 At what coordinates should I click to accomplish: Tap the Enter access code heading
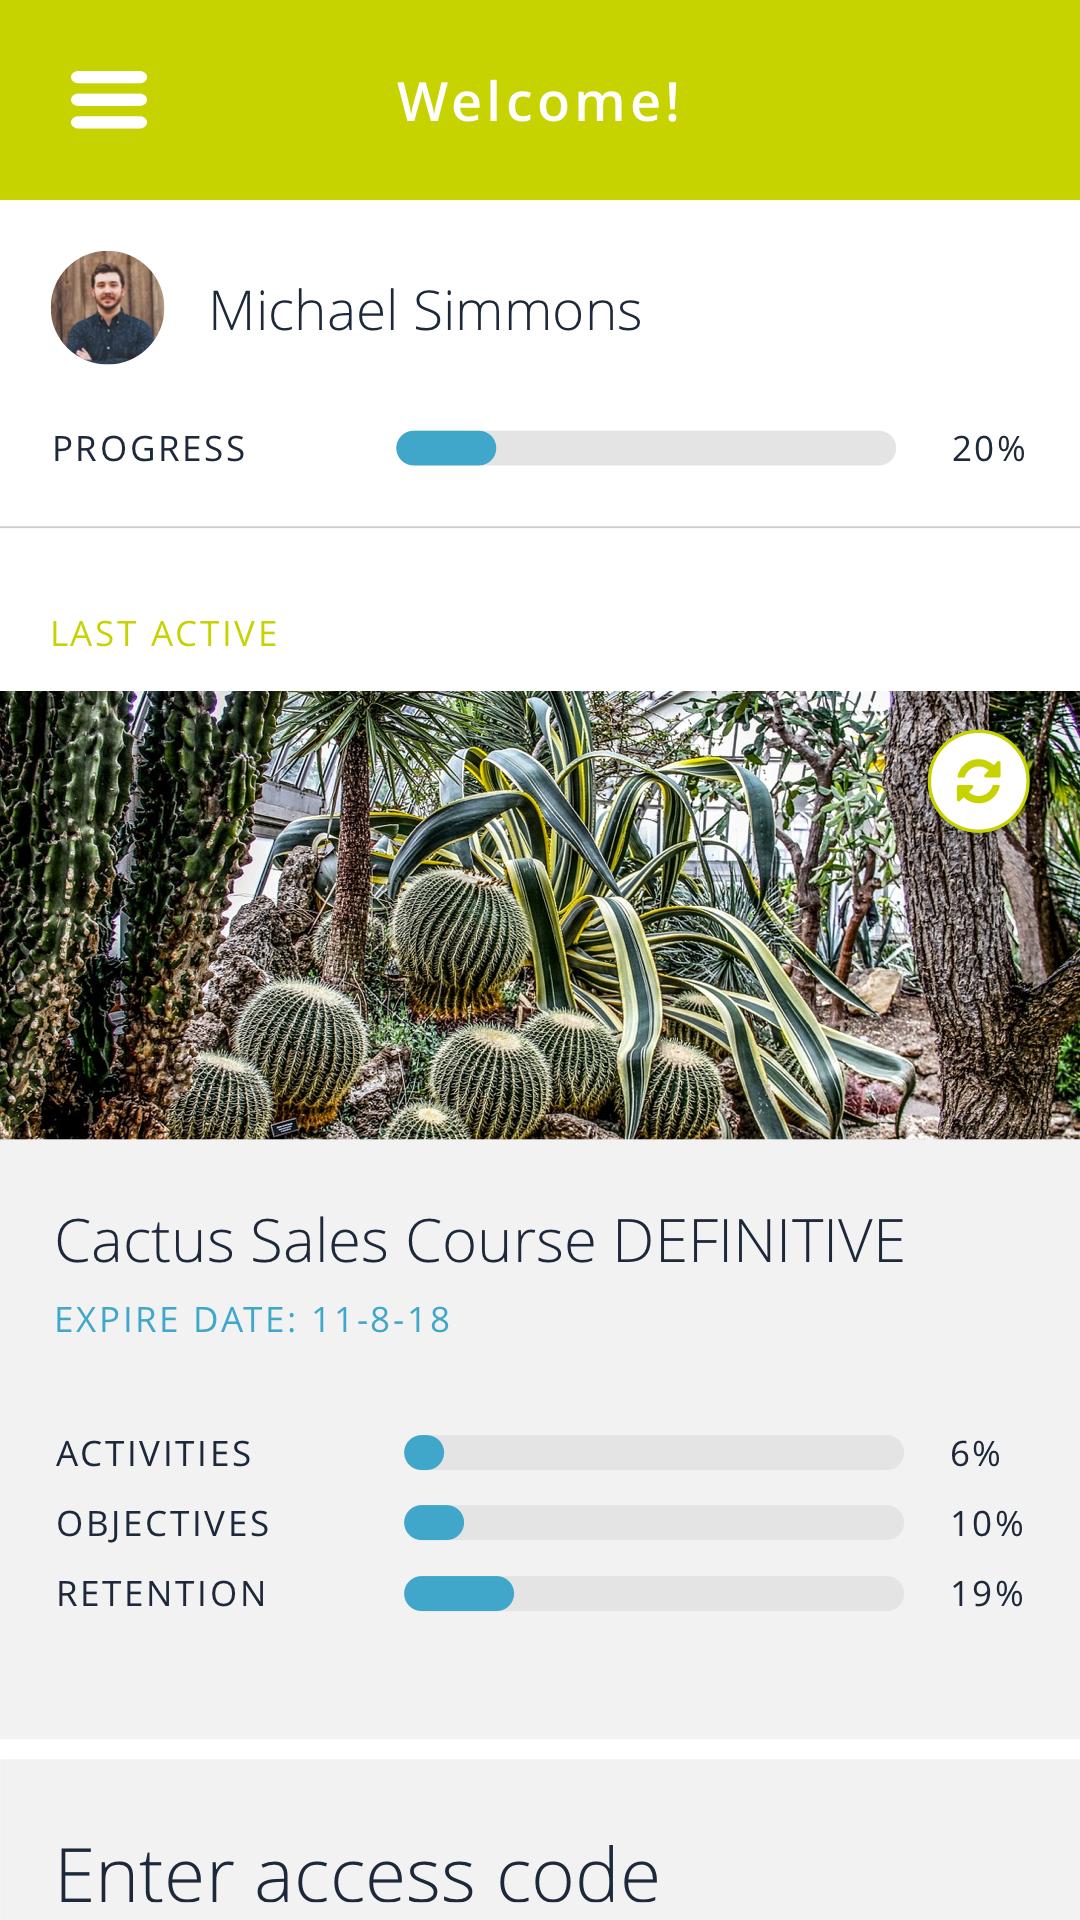click(357, 1874)
